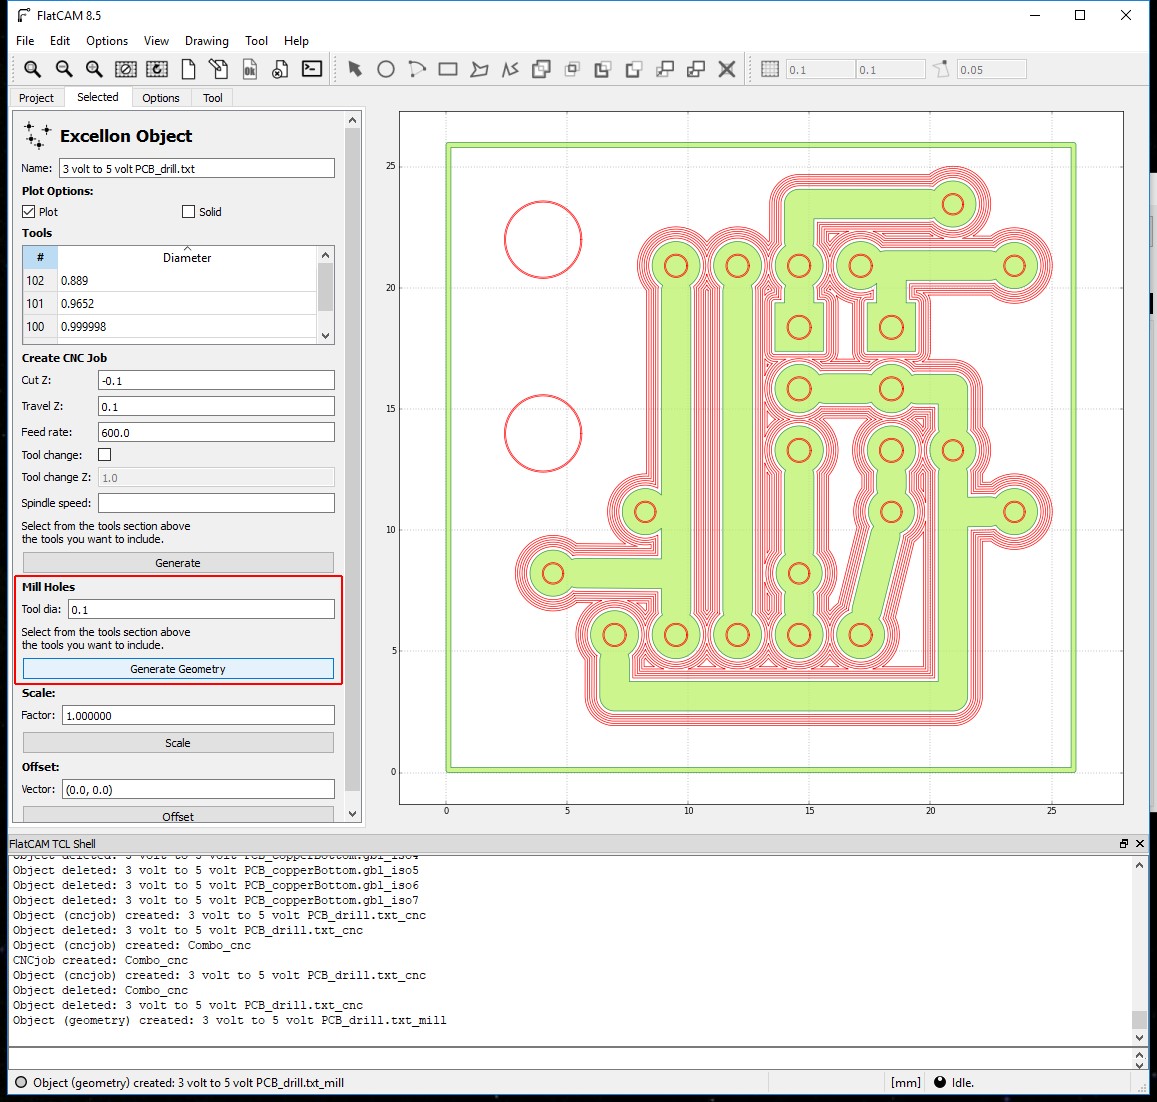
Task: Switch to the Project tab
Action: click(x=36, y=97)
